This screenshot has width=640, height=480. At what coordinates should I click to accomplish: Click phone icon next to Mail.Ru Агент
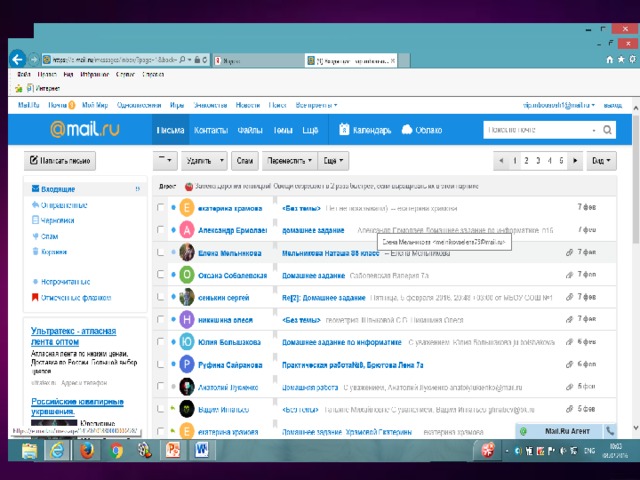coord(610,431)
